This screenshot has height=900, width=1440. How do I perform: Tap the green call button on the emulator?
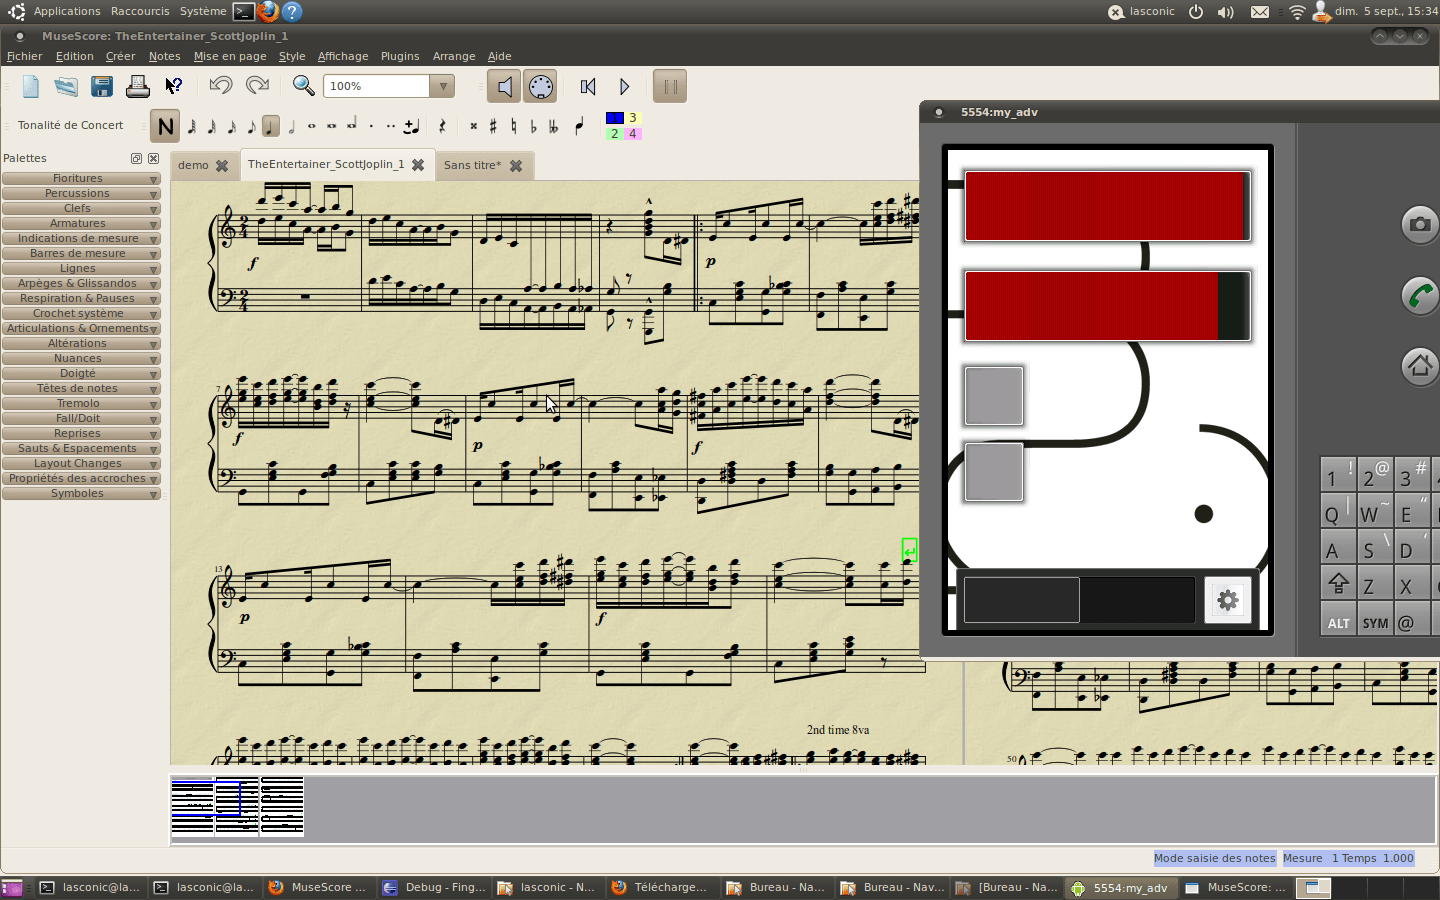coord(1420,295)
